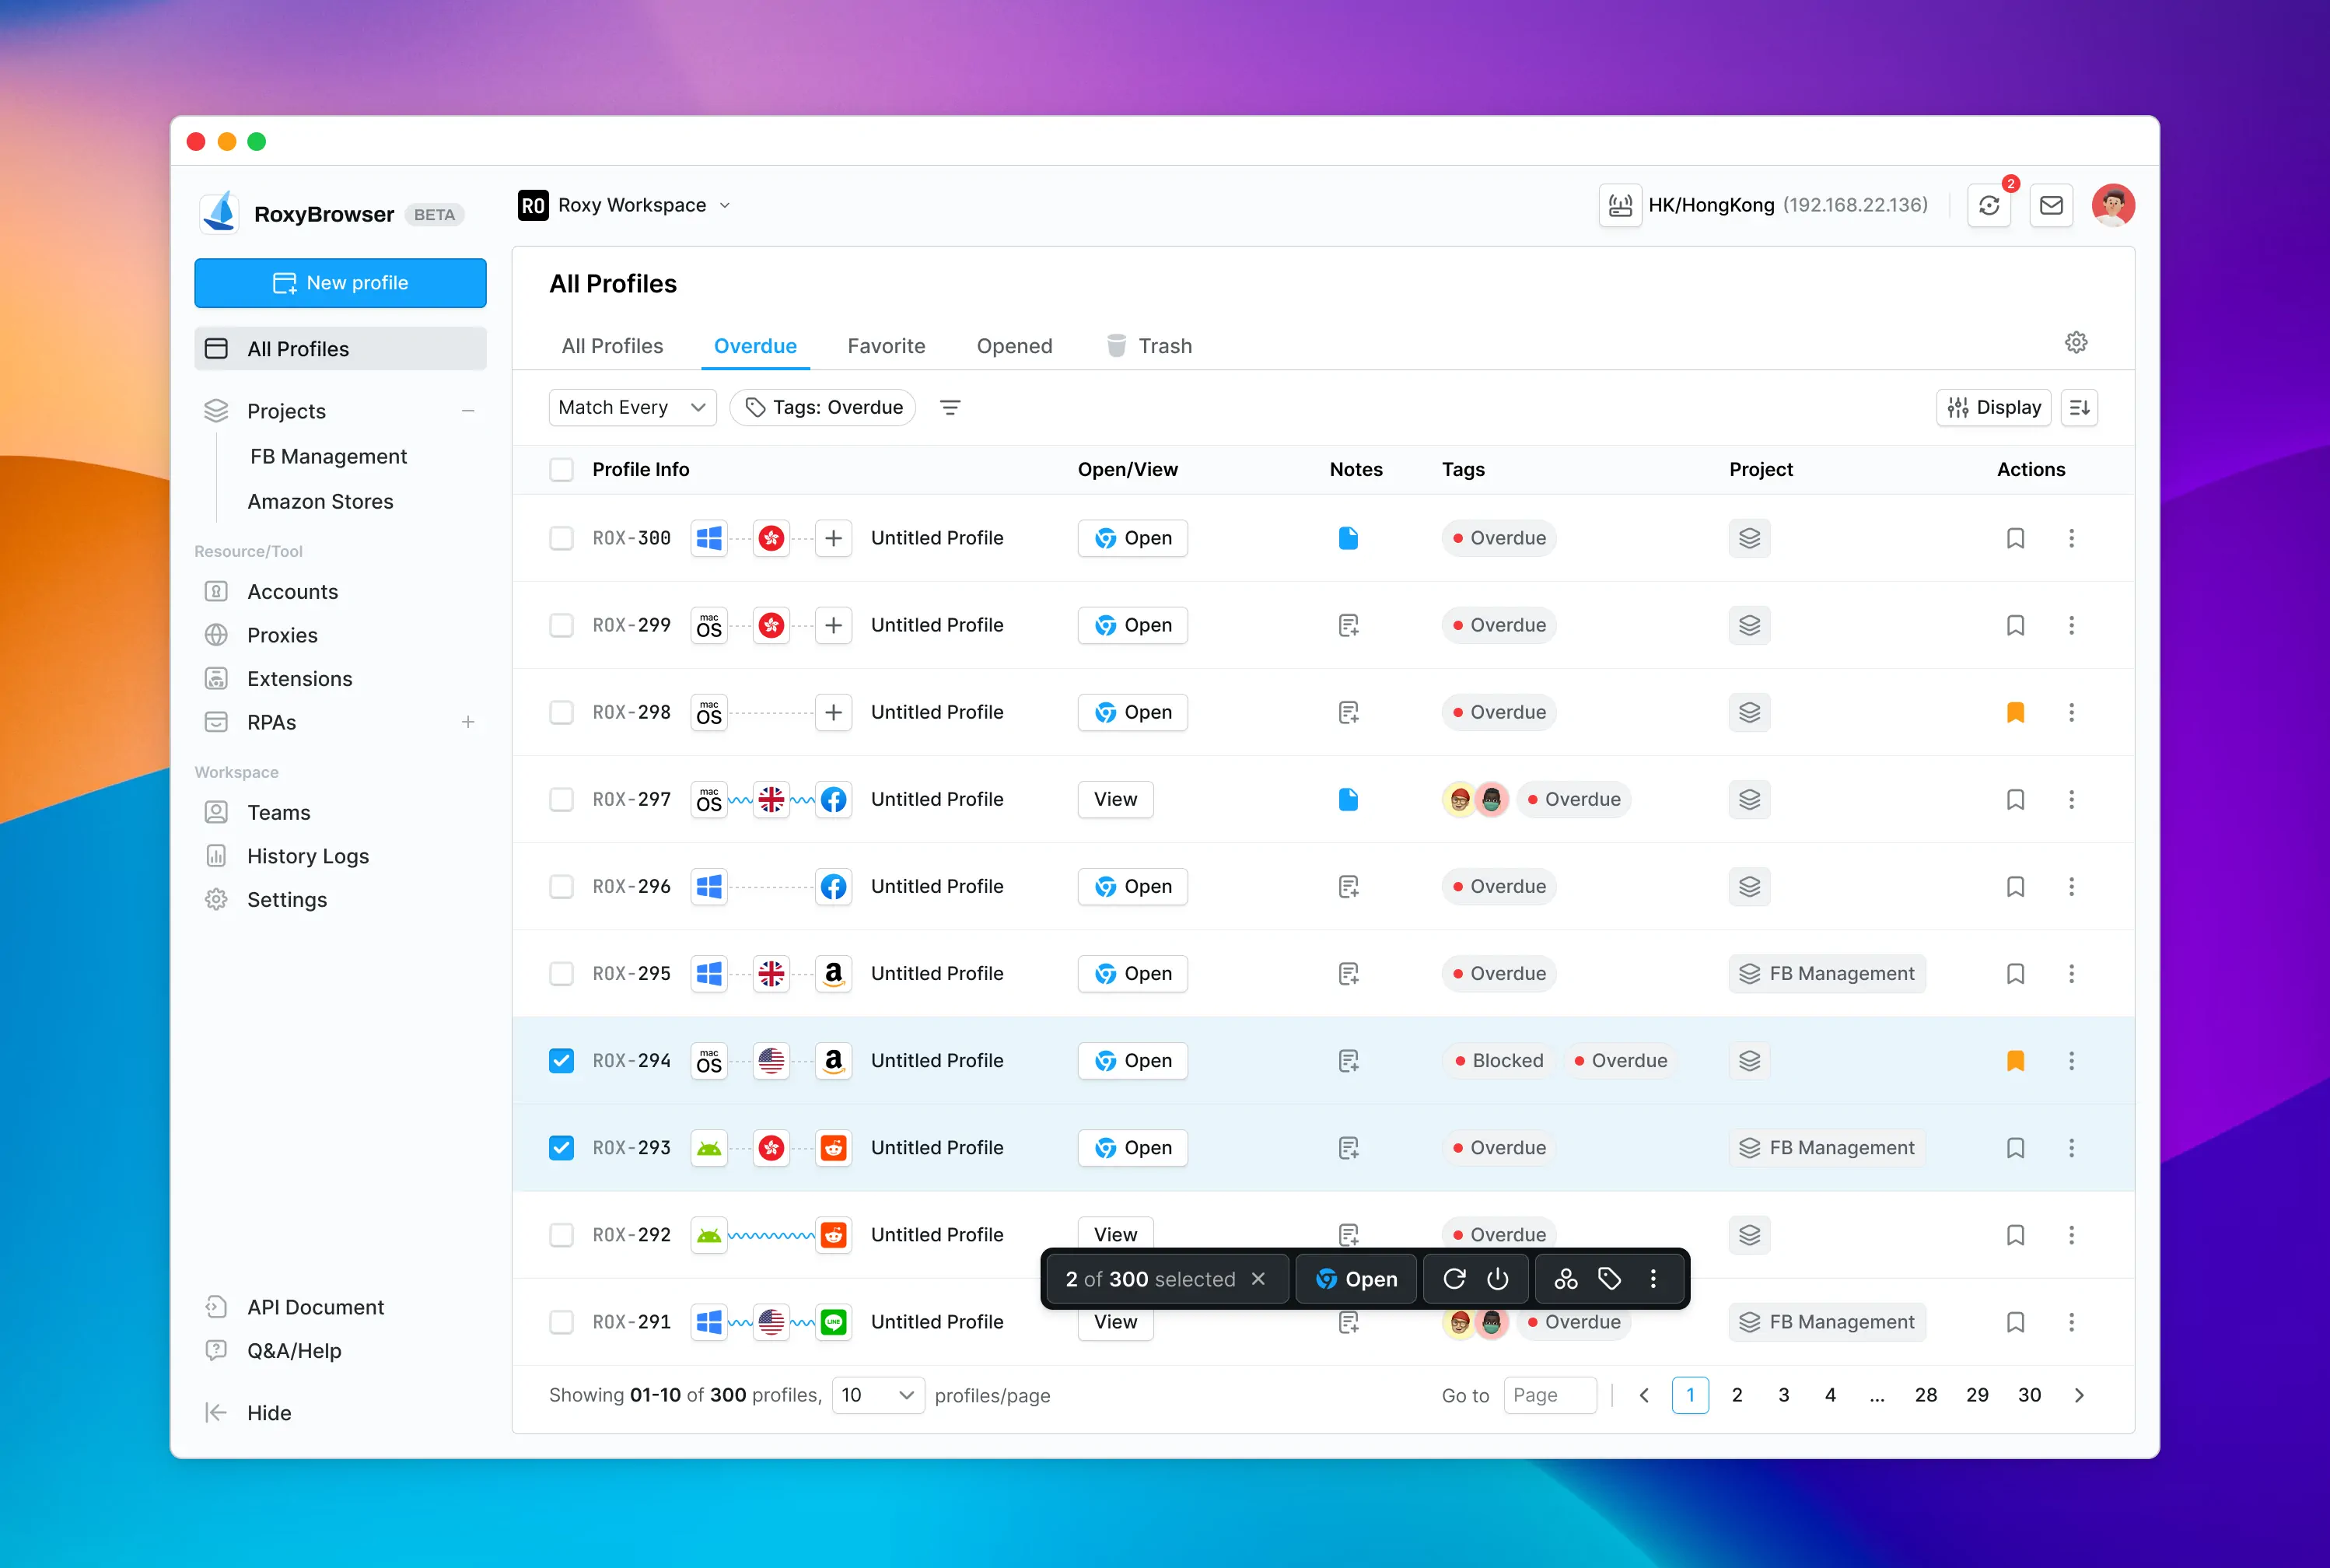The width and height of the screenshot is (2330, 1568).
Task: Click the group icon in the selection bar
Action: coord(1566,1279)
